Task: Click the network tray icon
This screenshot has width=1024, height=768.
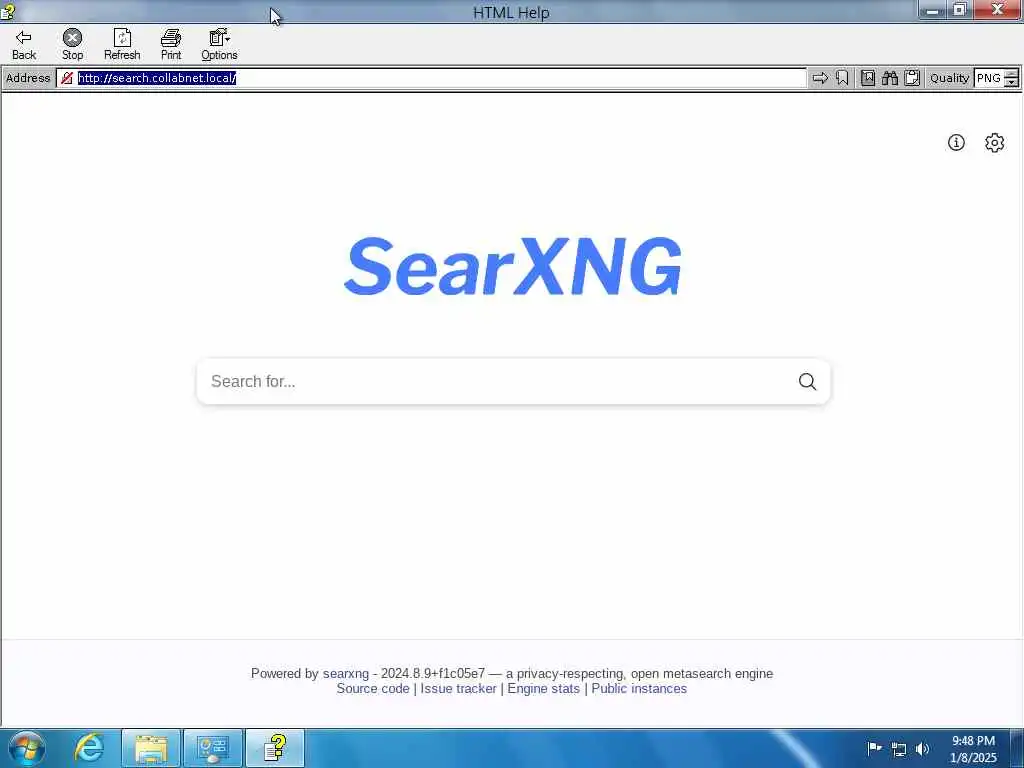Action: (899, 749)
